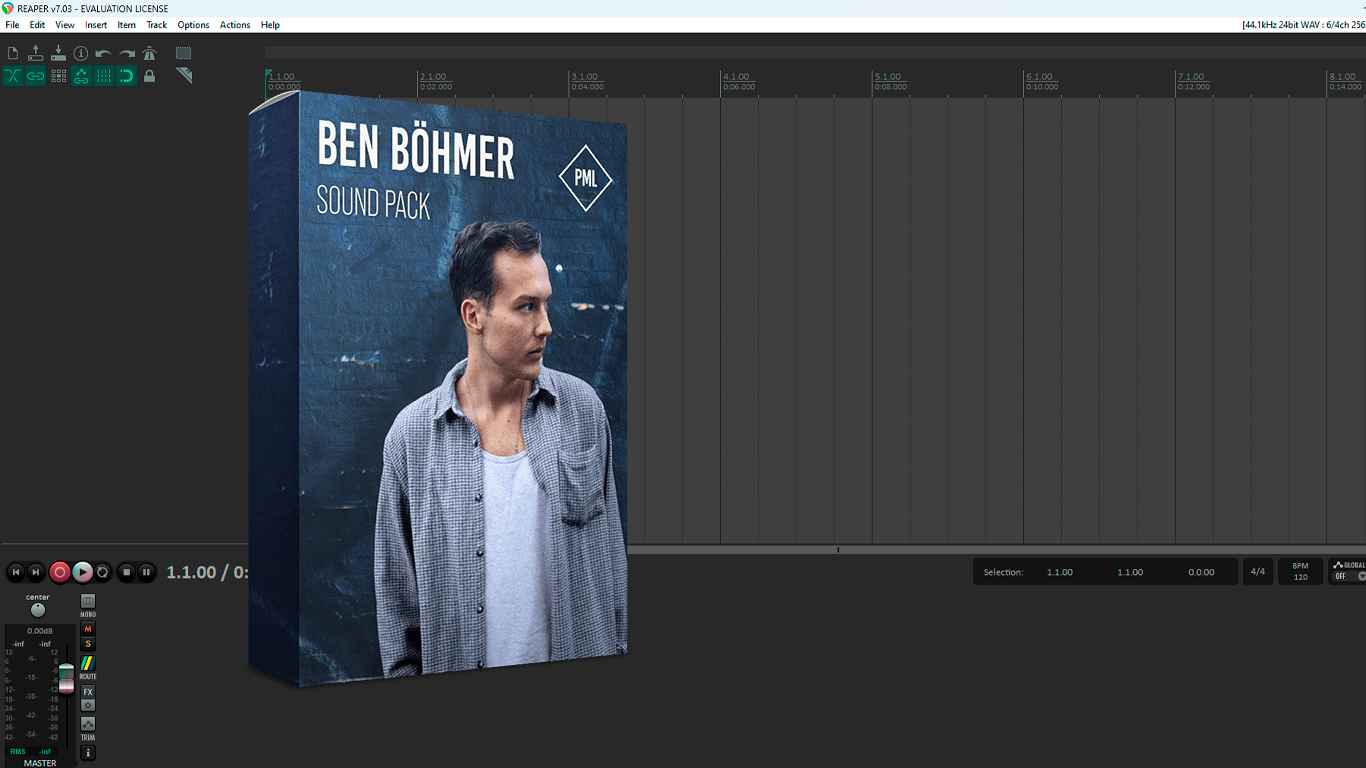Open the File menu
The image size is (1366, 768).
pyautogui.click(x=12, y=25)
